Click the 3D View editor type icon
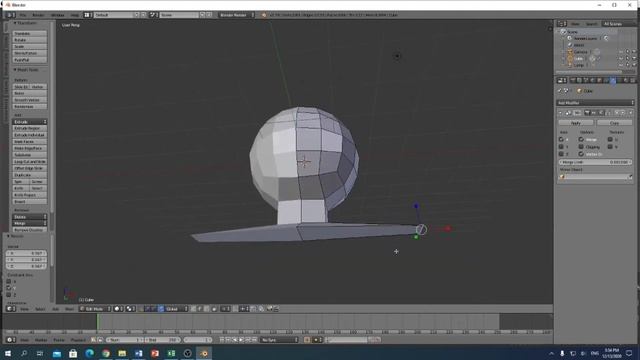 [11, 309]
